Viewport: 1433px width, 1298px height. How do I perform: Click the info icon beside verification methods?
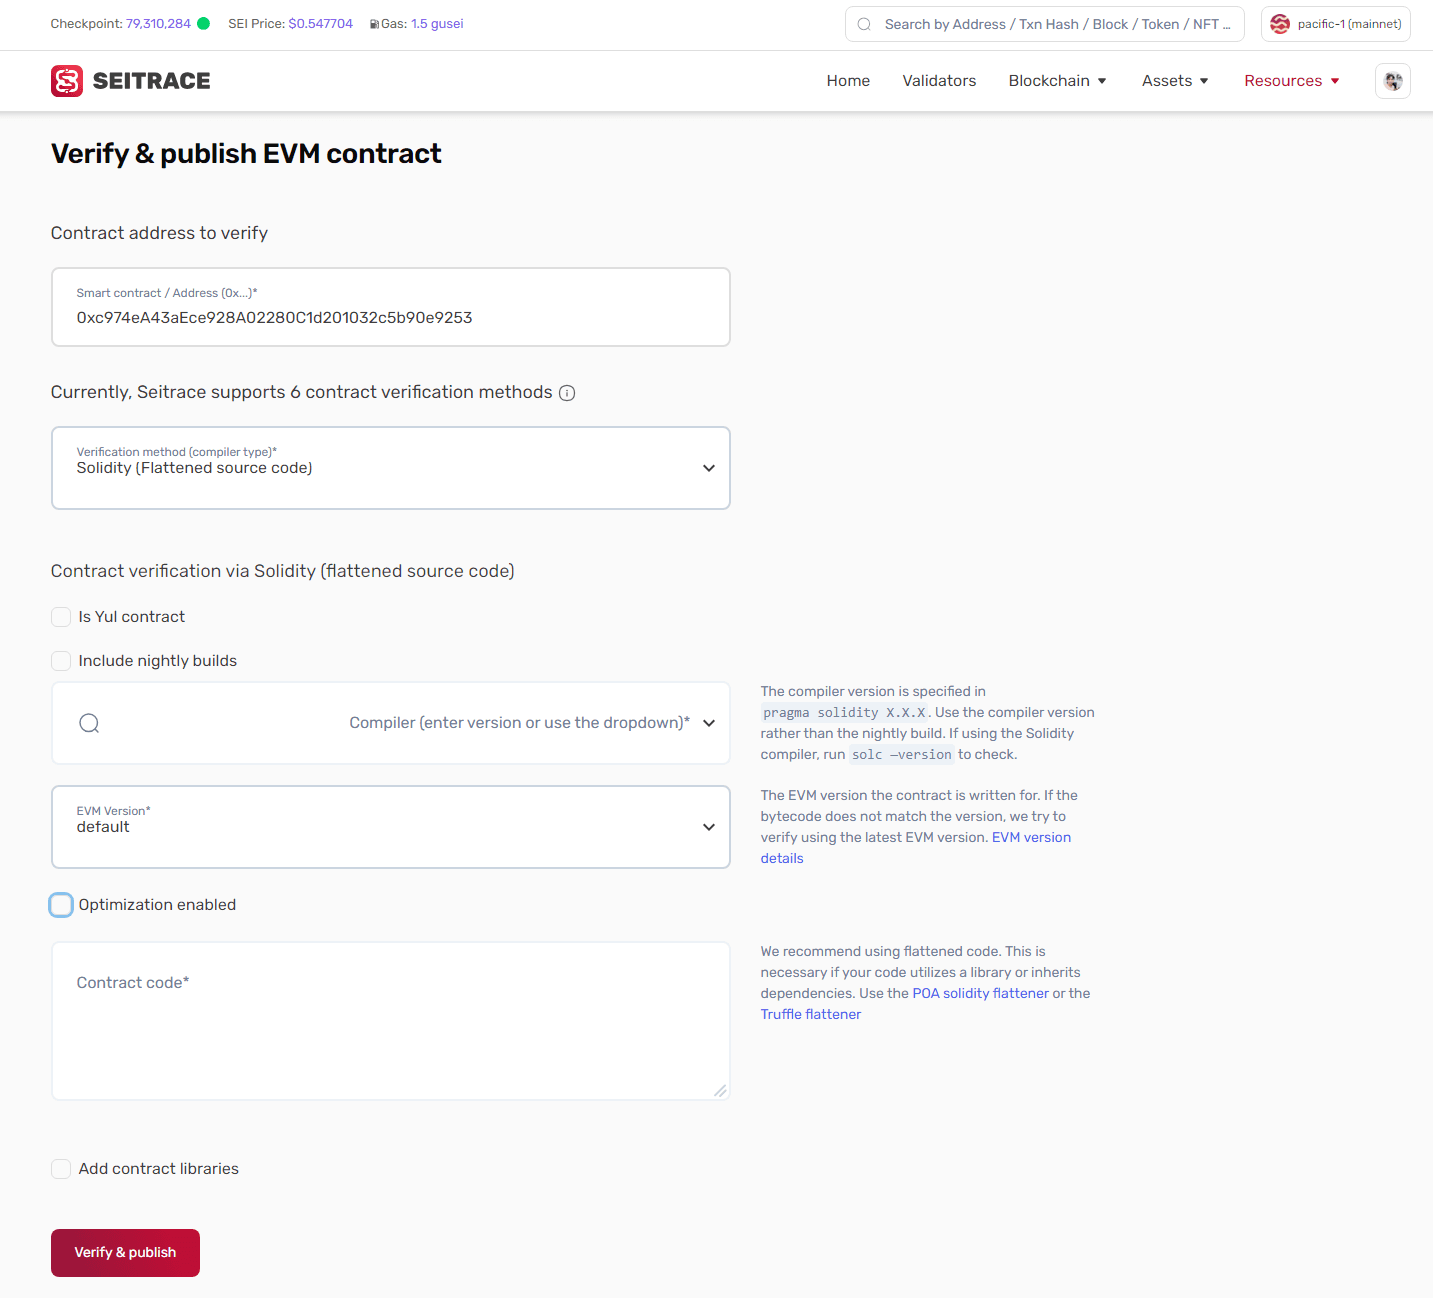coord(567,393)
